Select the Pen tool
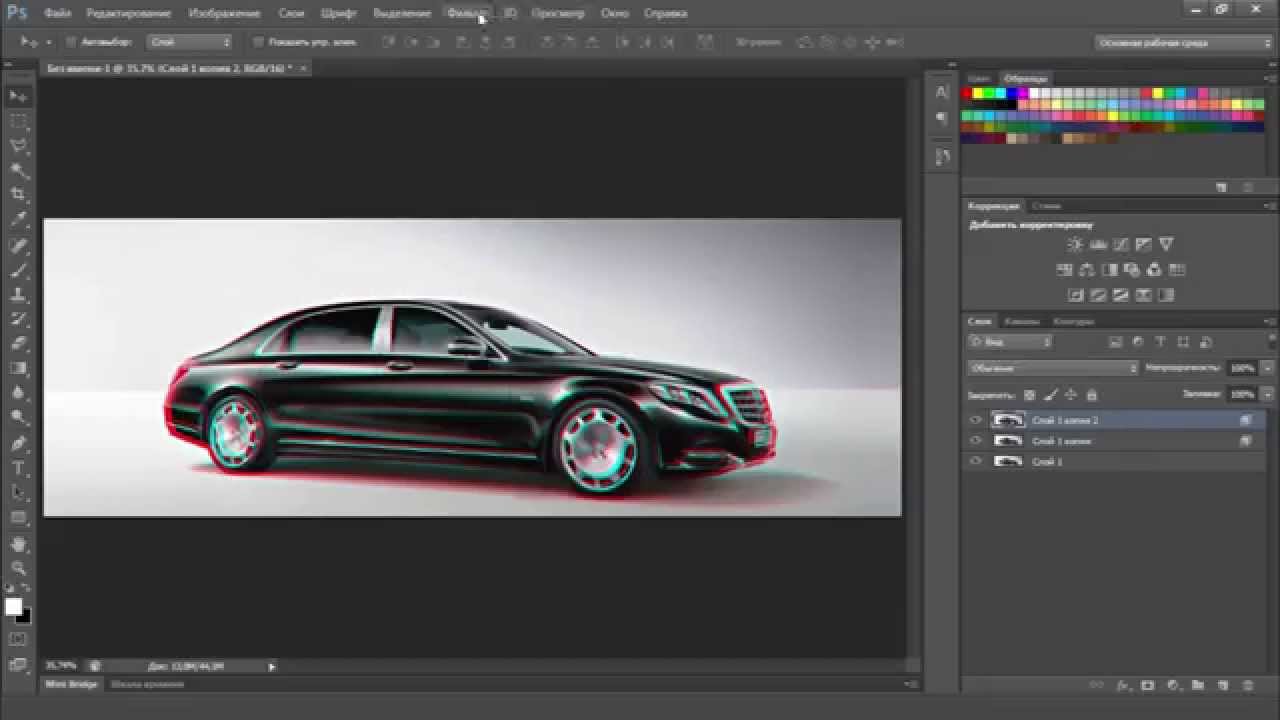Viewport: 1280px width, 720px height. 18,443
